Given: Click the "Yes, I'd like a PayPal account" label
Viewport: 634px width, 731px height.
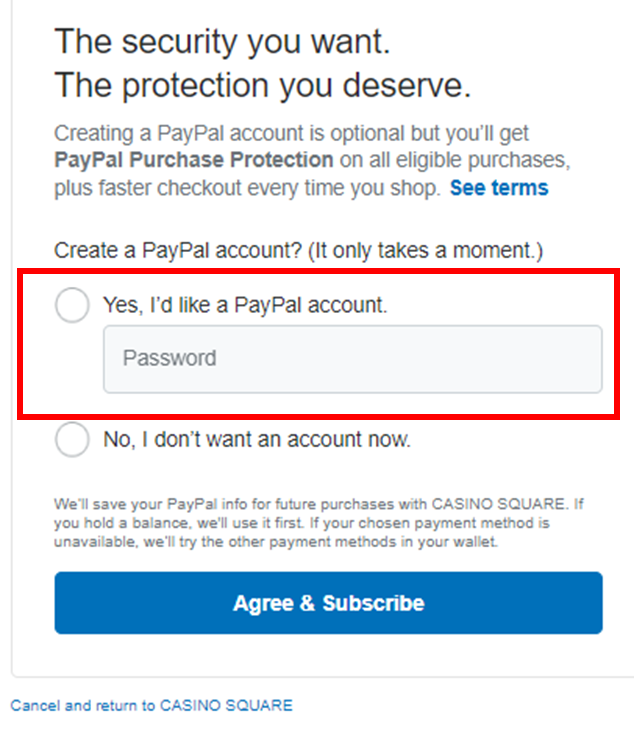Looking at the screenshot, I should coord(244,306).
